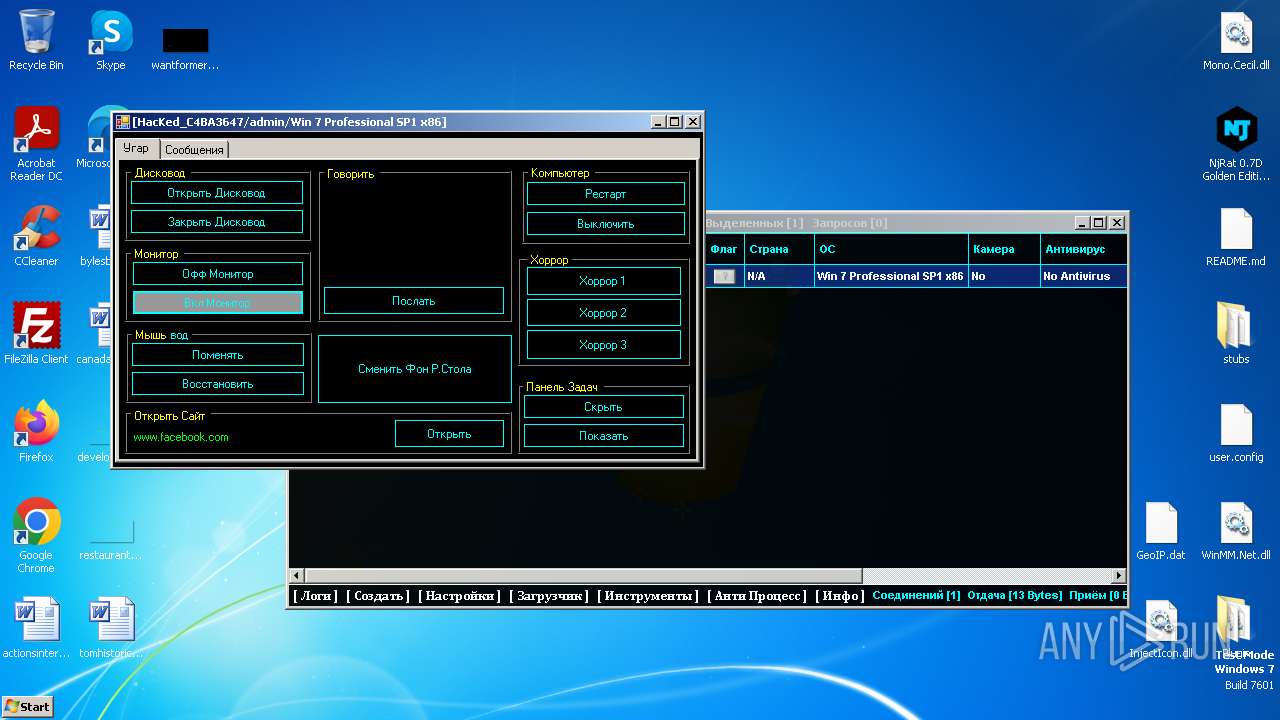Screen dimensions: 1280x720
Task: Click the Рестарт computer button
Action: [606, 194]
